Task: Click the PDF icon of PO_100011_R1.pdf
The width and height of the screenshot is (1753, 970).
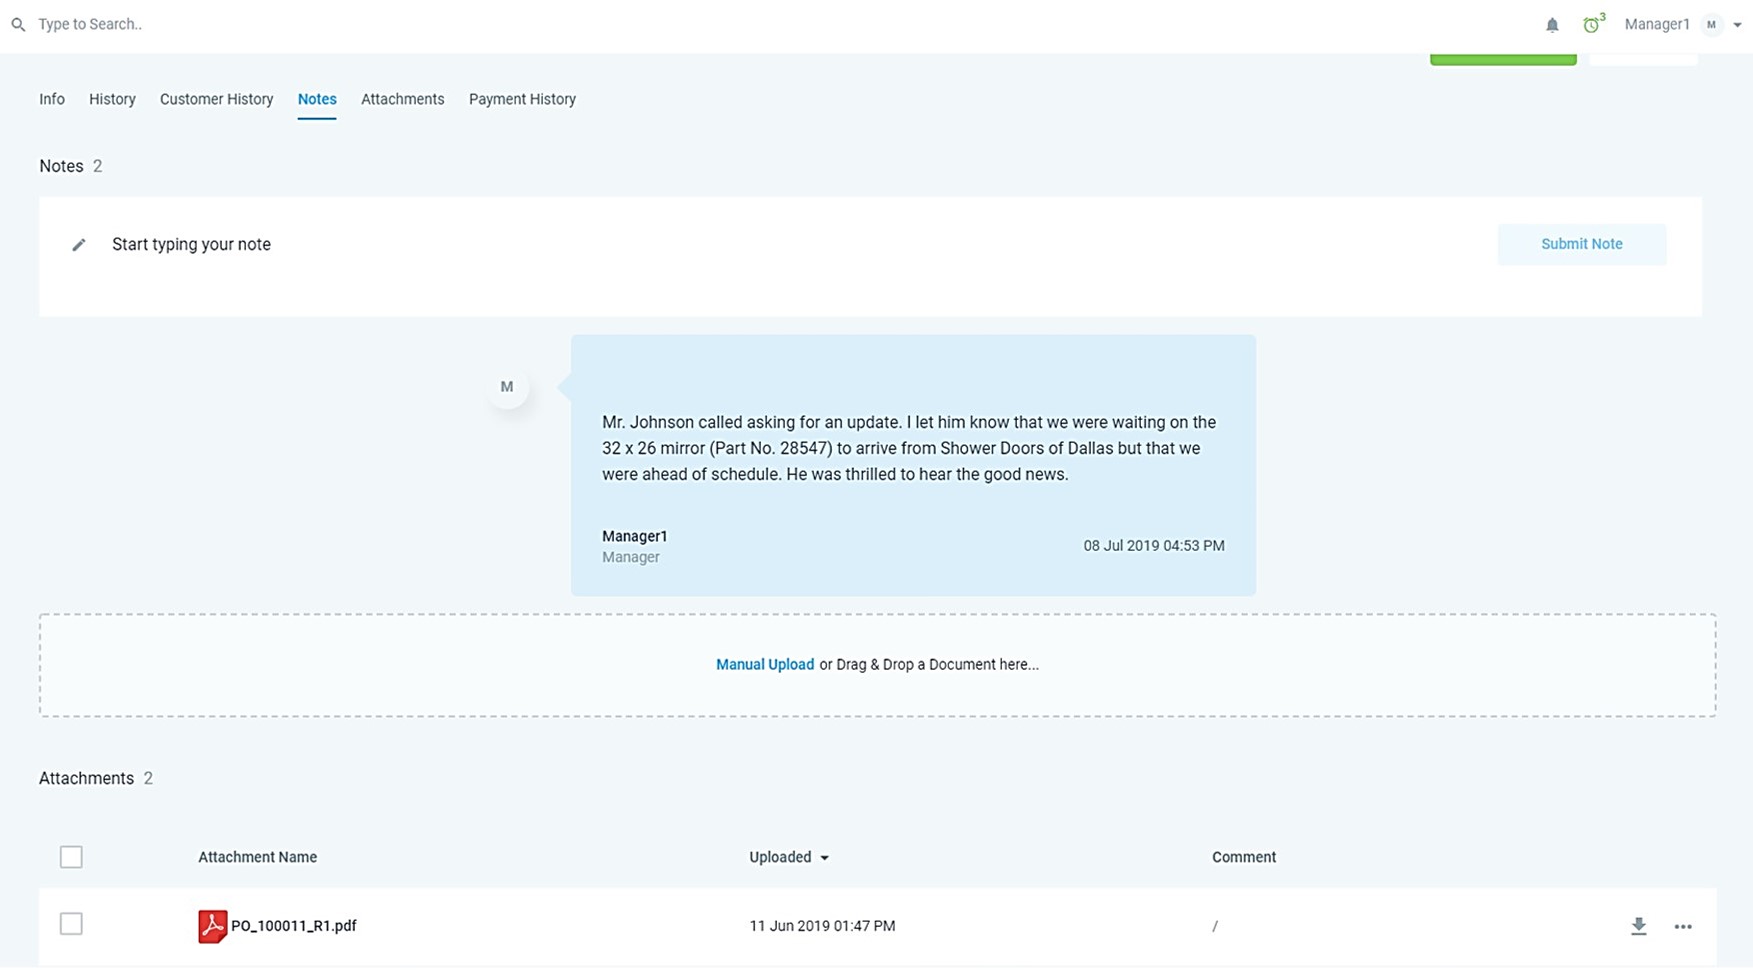Action: point(212,926)
